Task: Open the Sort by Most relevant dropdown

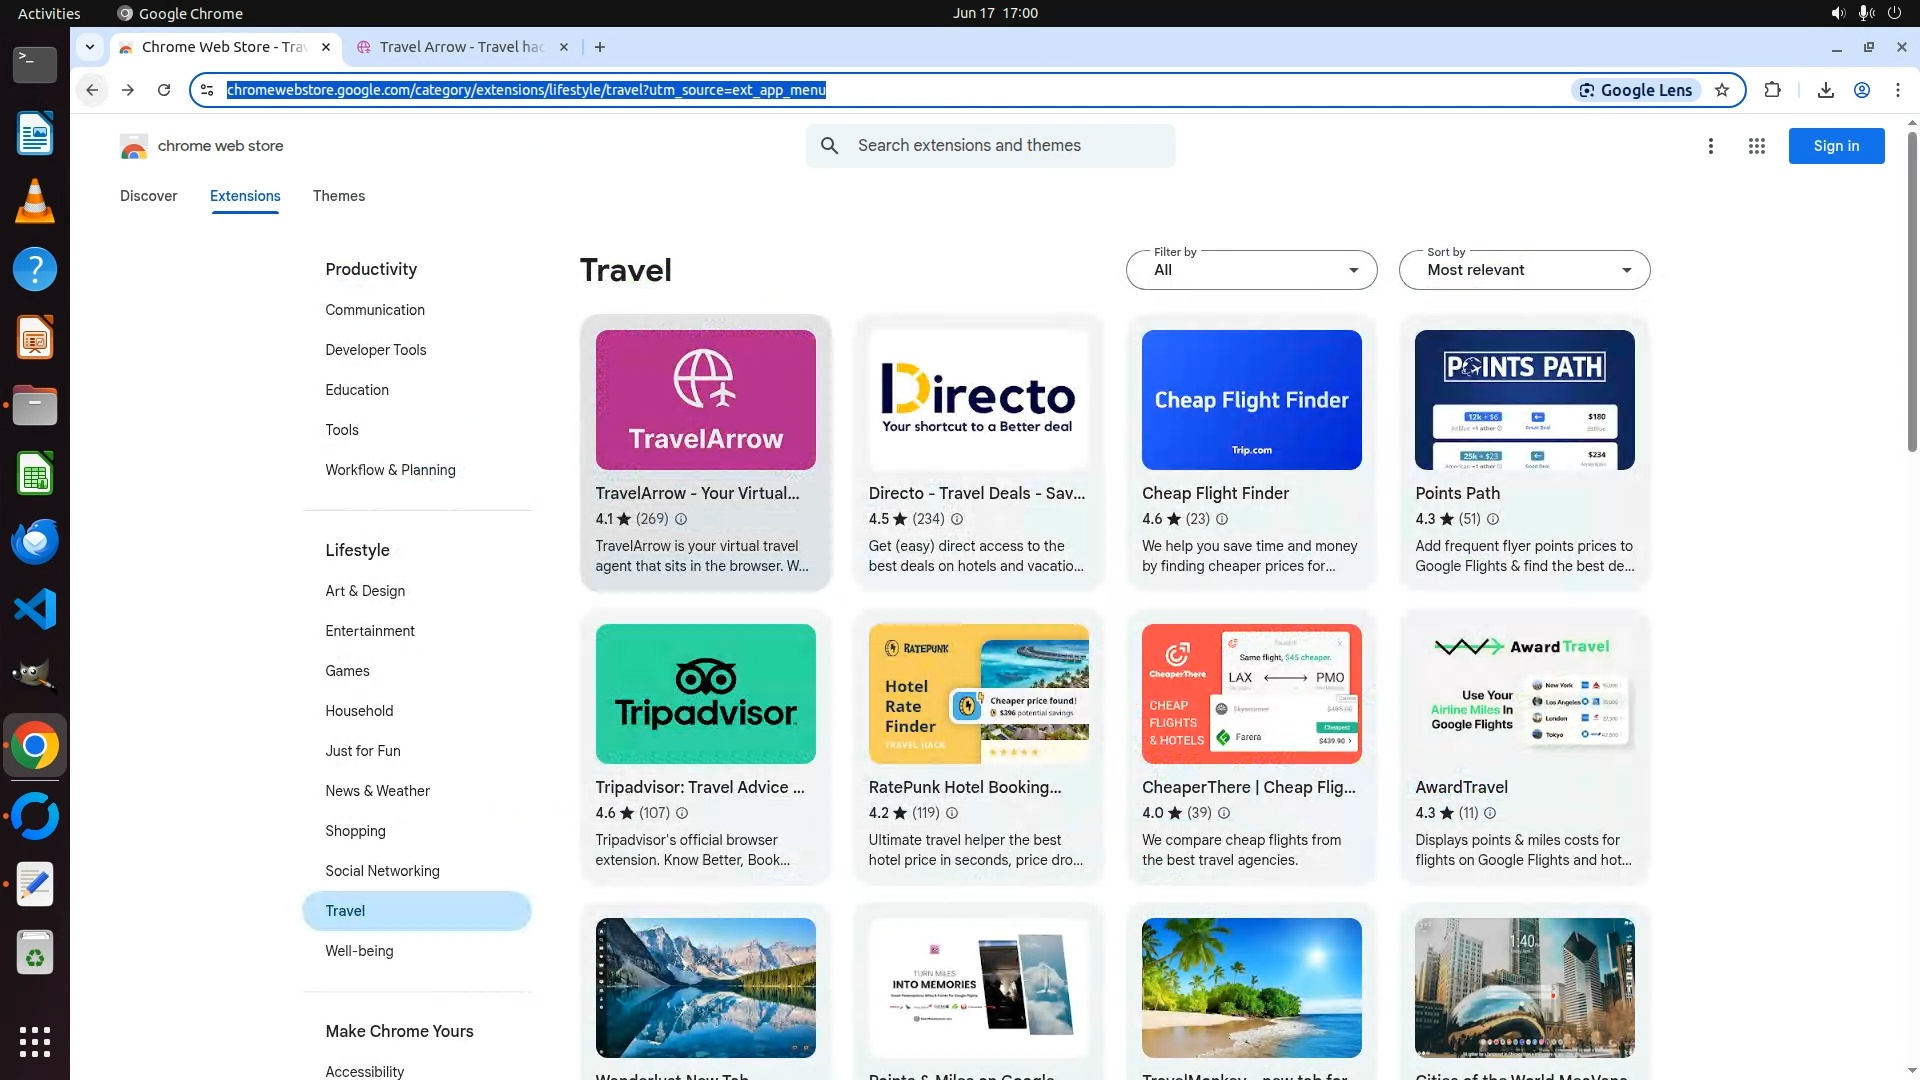Action: click(1523, 270)
